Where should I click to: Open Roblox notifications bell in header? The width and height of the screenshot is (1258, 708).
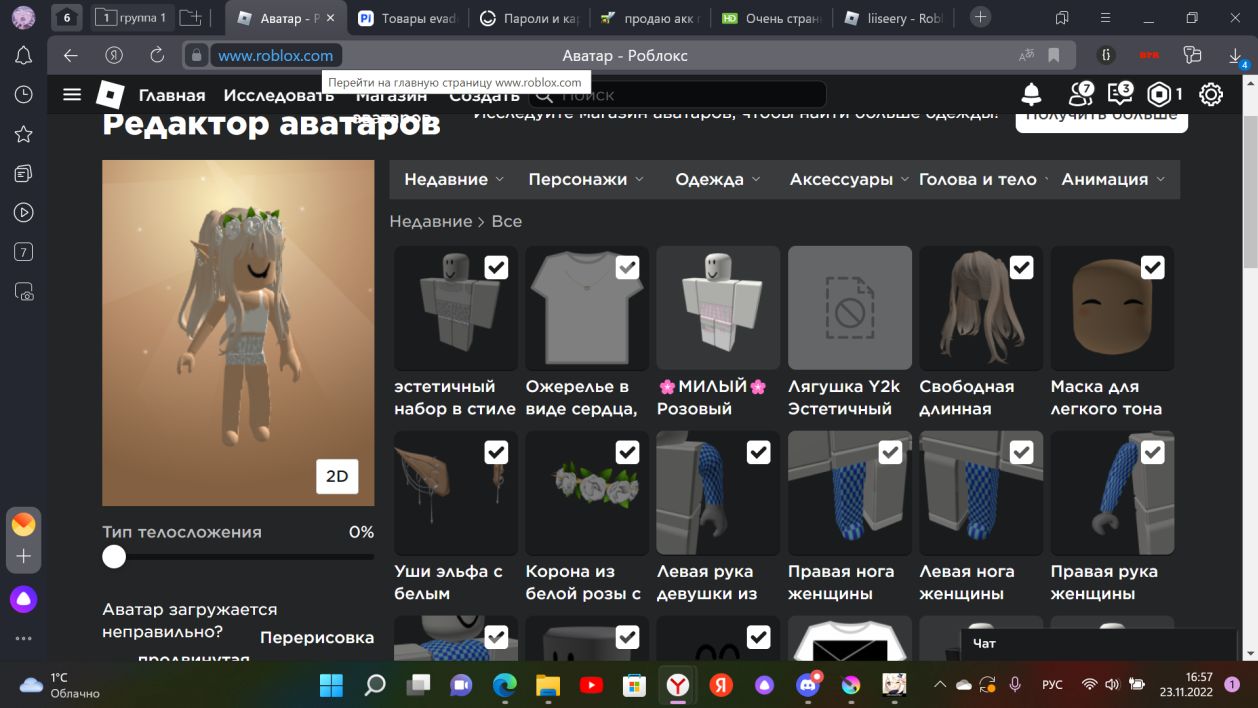1031,94
